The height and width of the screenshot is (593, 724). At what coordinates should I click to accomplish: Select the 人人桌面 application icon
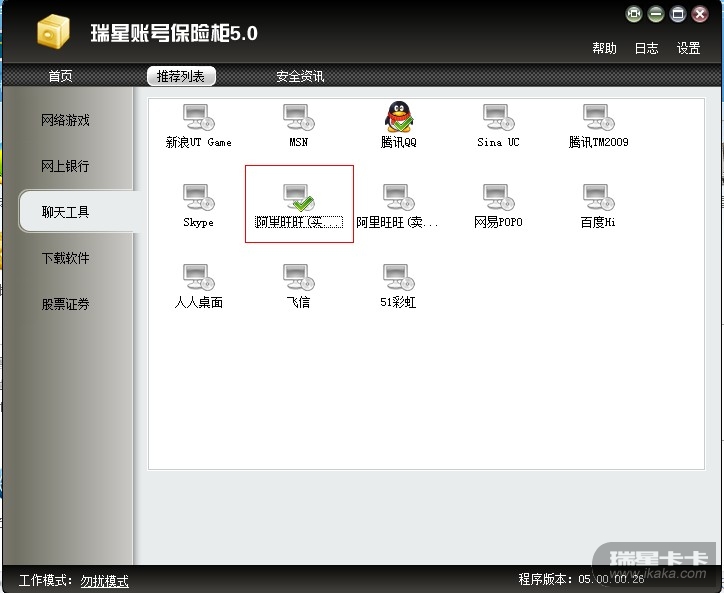199,278
